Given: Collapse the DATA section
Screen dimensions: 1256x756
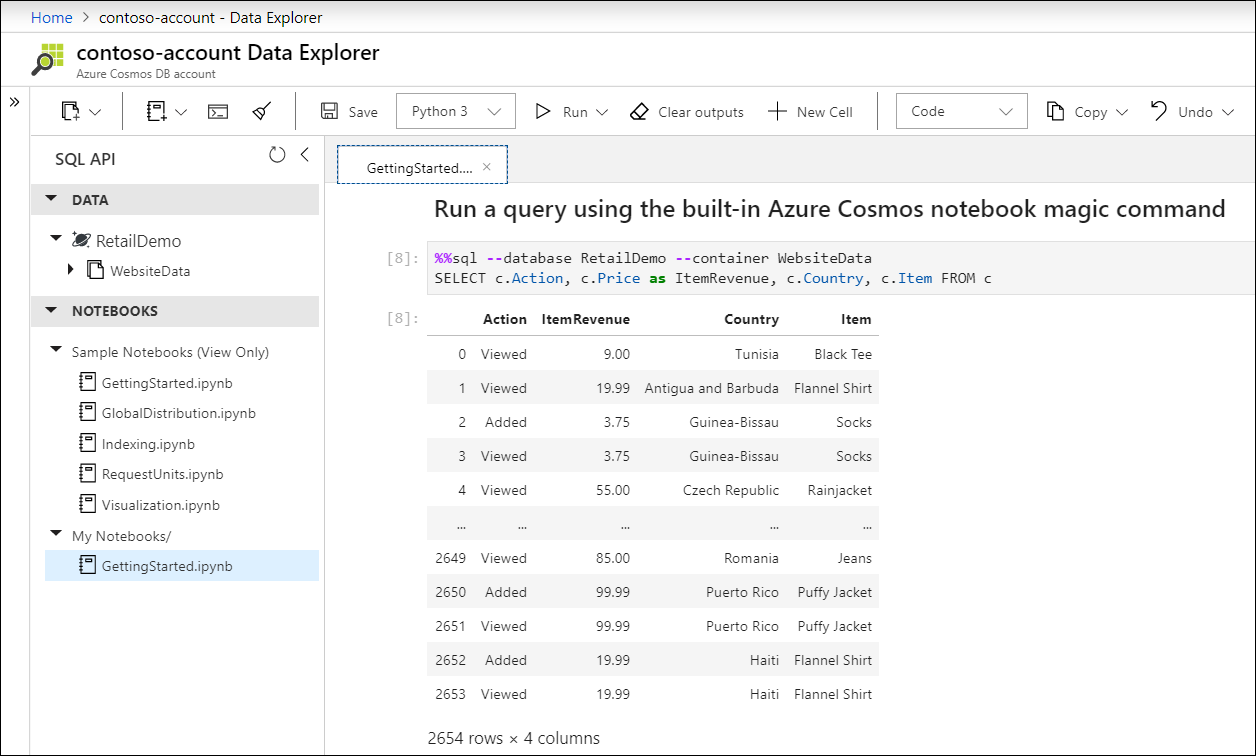Looking at the screenshot, I should pyautogui.click(x=52, y=199).
